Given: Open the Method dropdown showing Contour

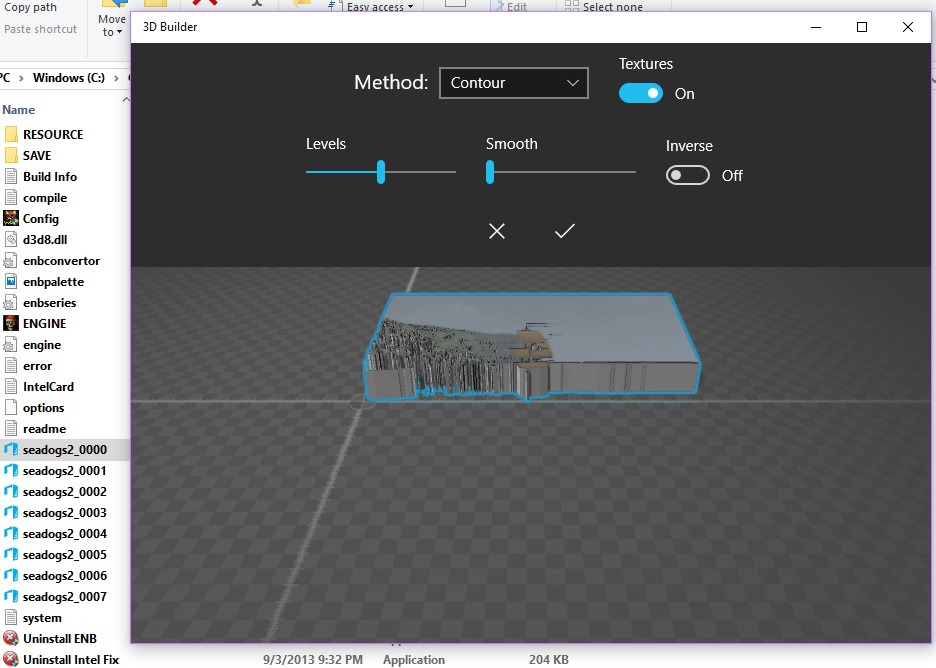Looking at the screenshot, I should tap(513, 83).
